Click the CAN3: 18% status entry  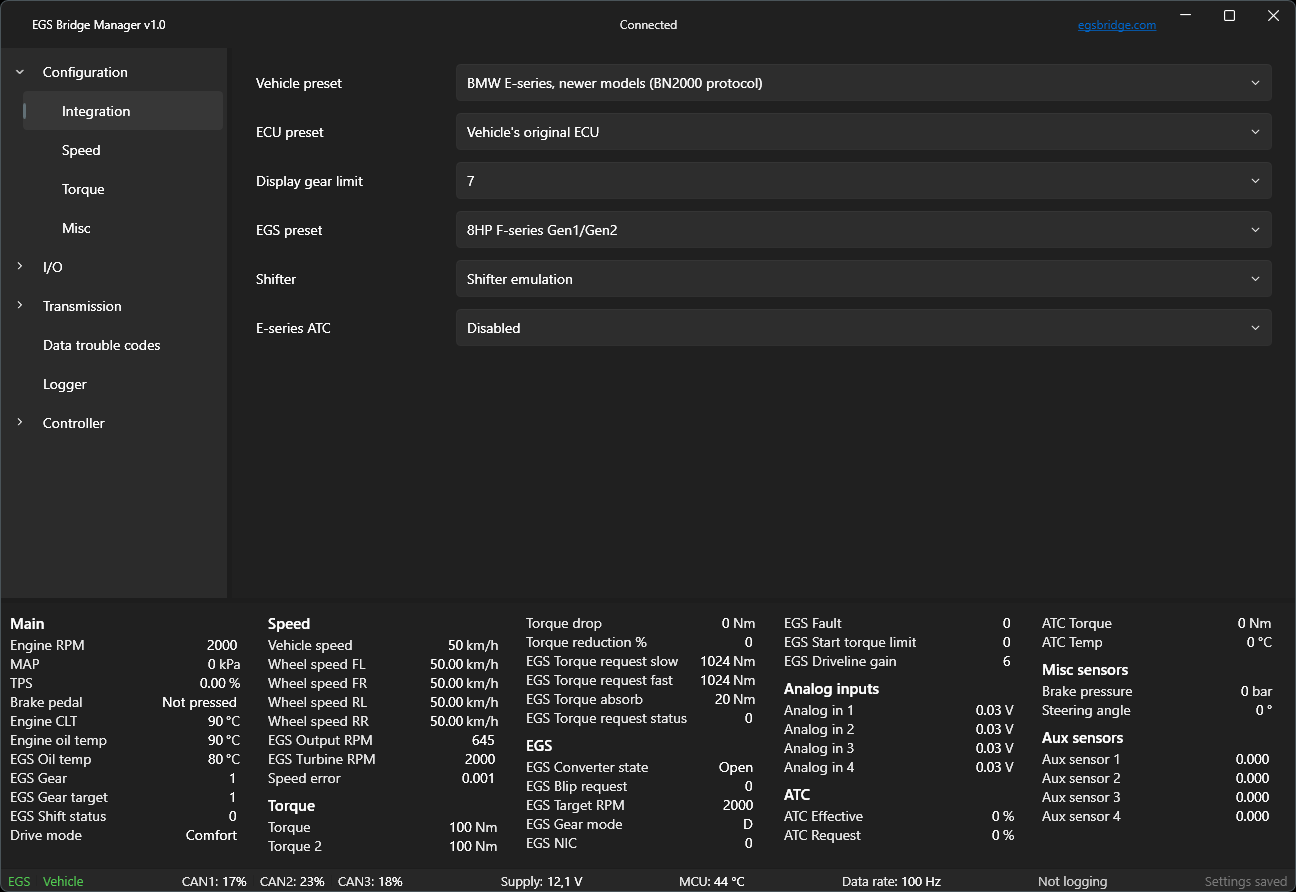click(x=370, y=881)
